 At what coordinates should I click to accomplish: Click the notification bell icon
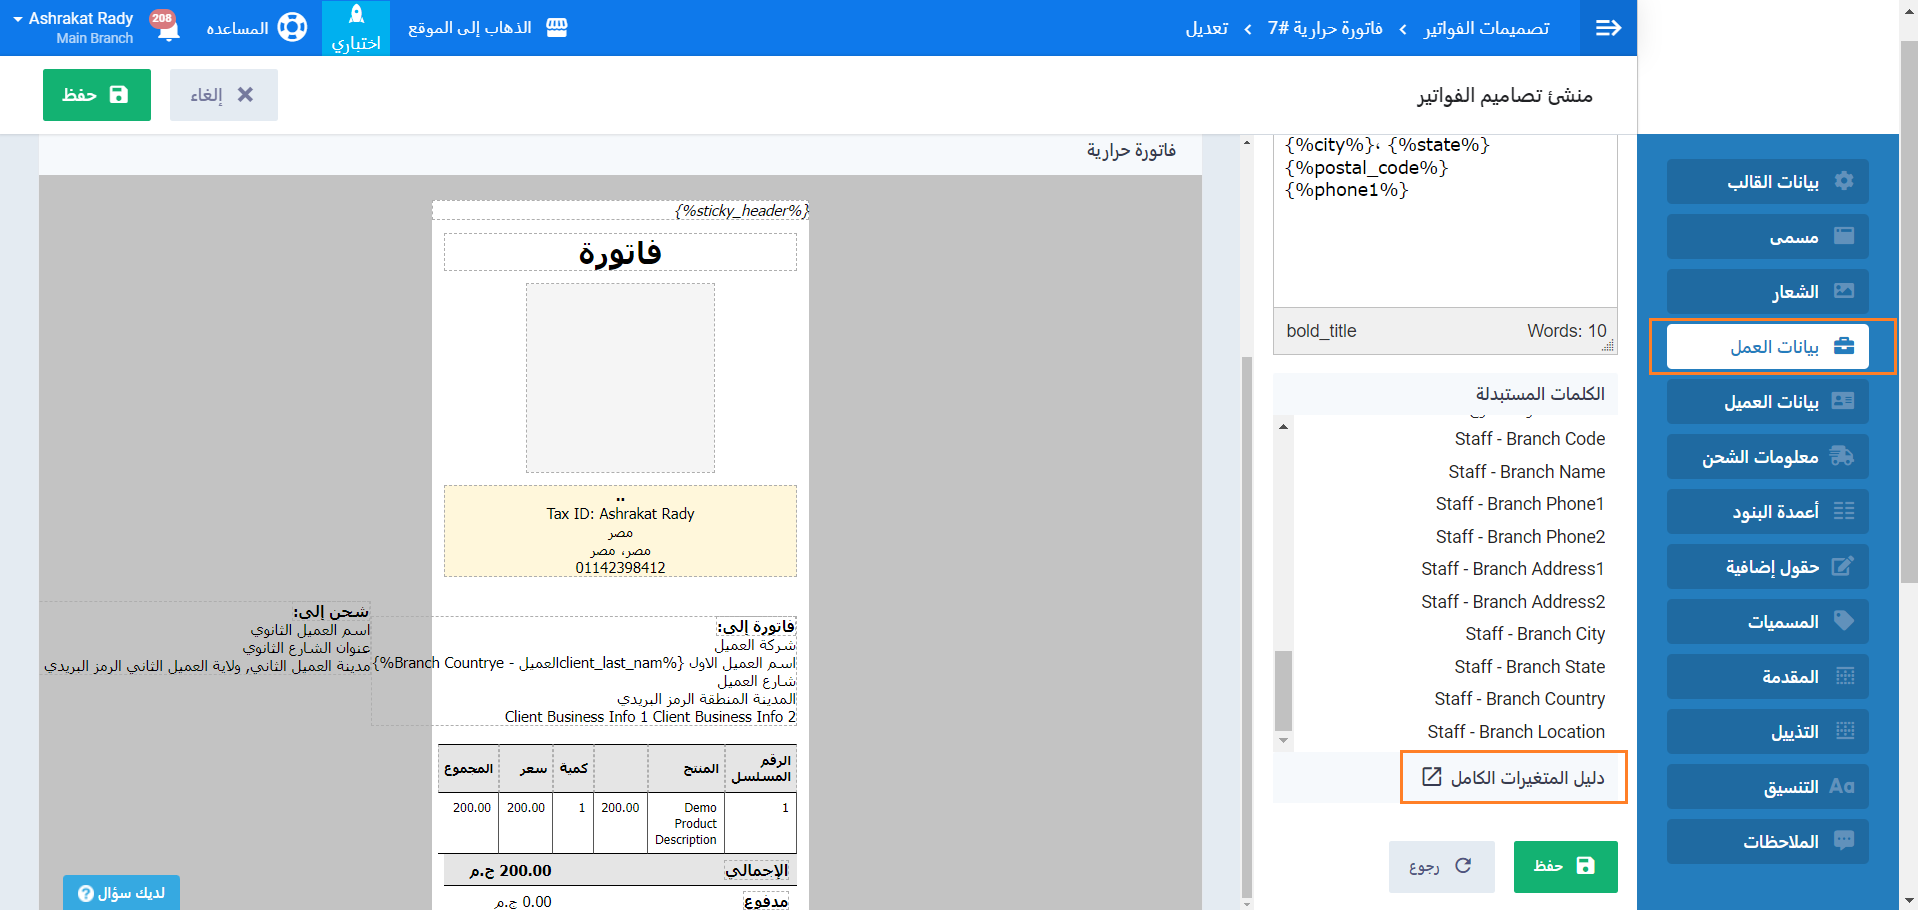168,28
